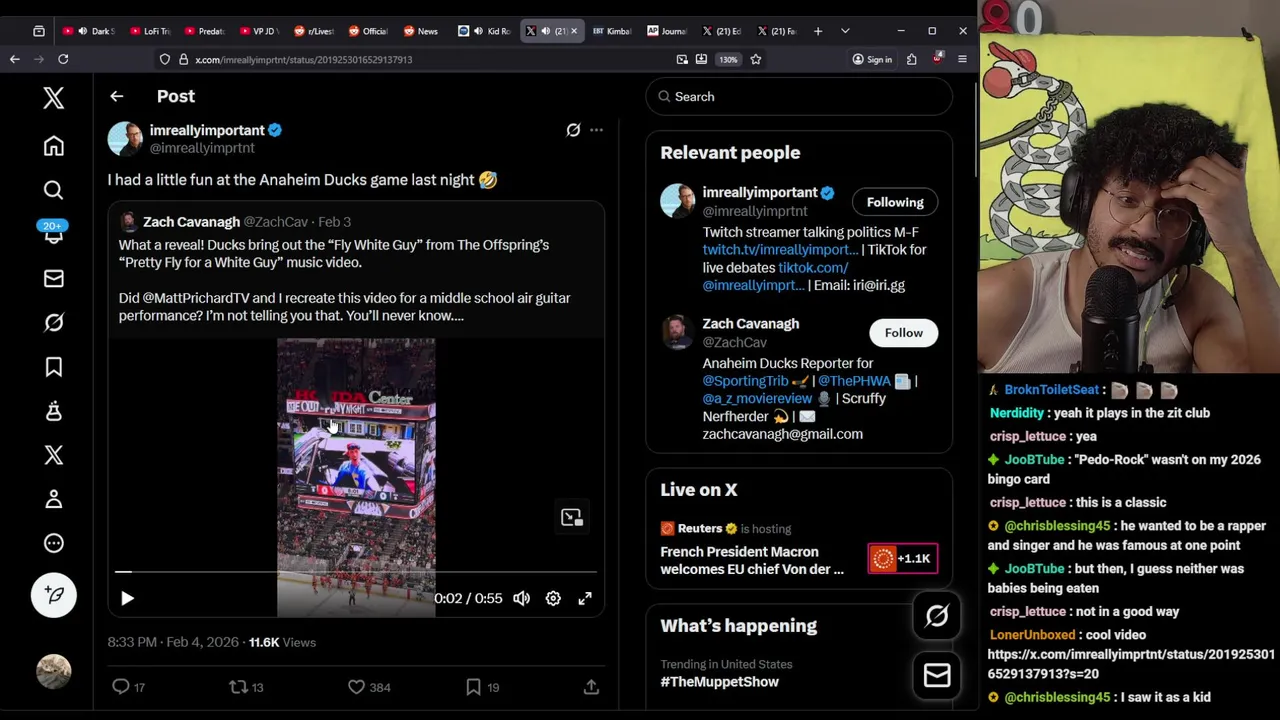Switch to the r/Livest Reddit tab
This screenshot has width=1280, height=720.
(313, 31)
